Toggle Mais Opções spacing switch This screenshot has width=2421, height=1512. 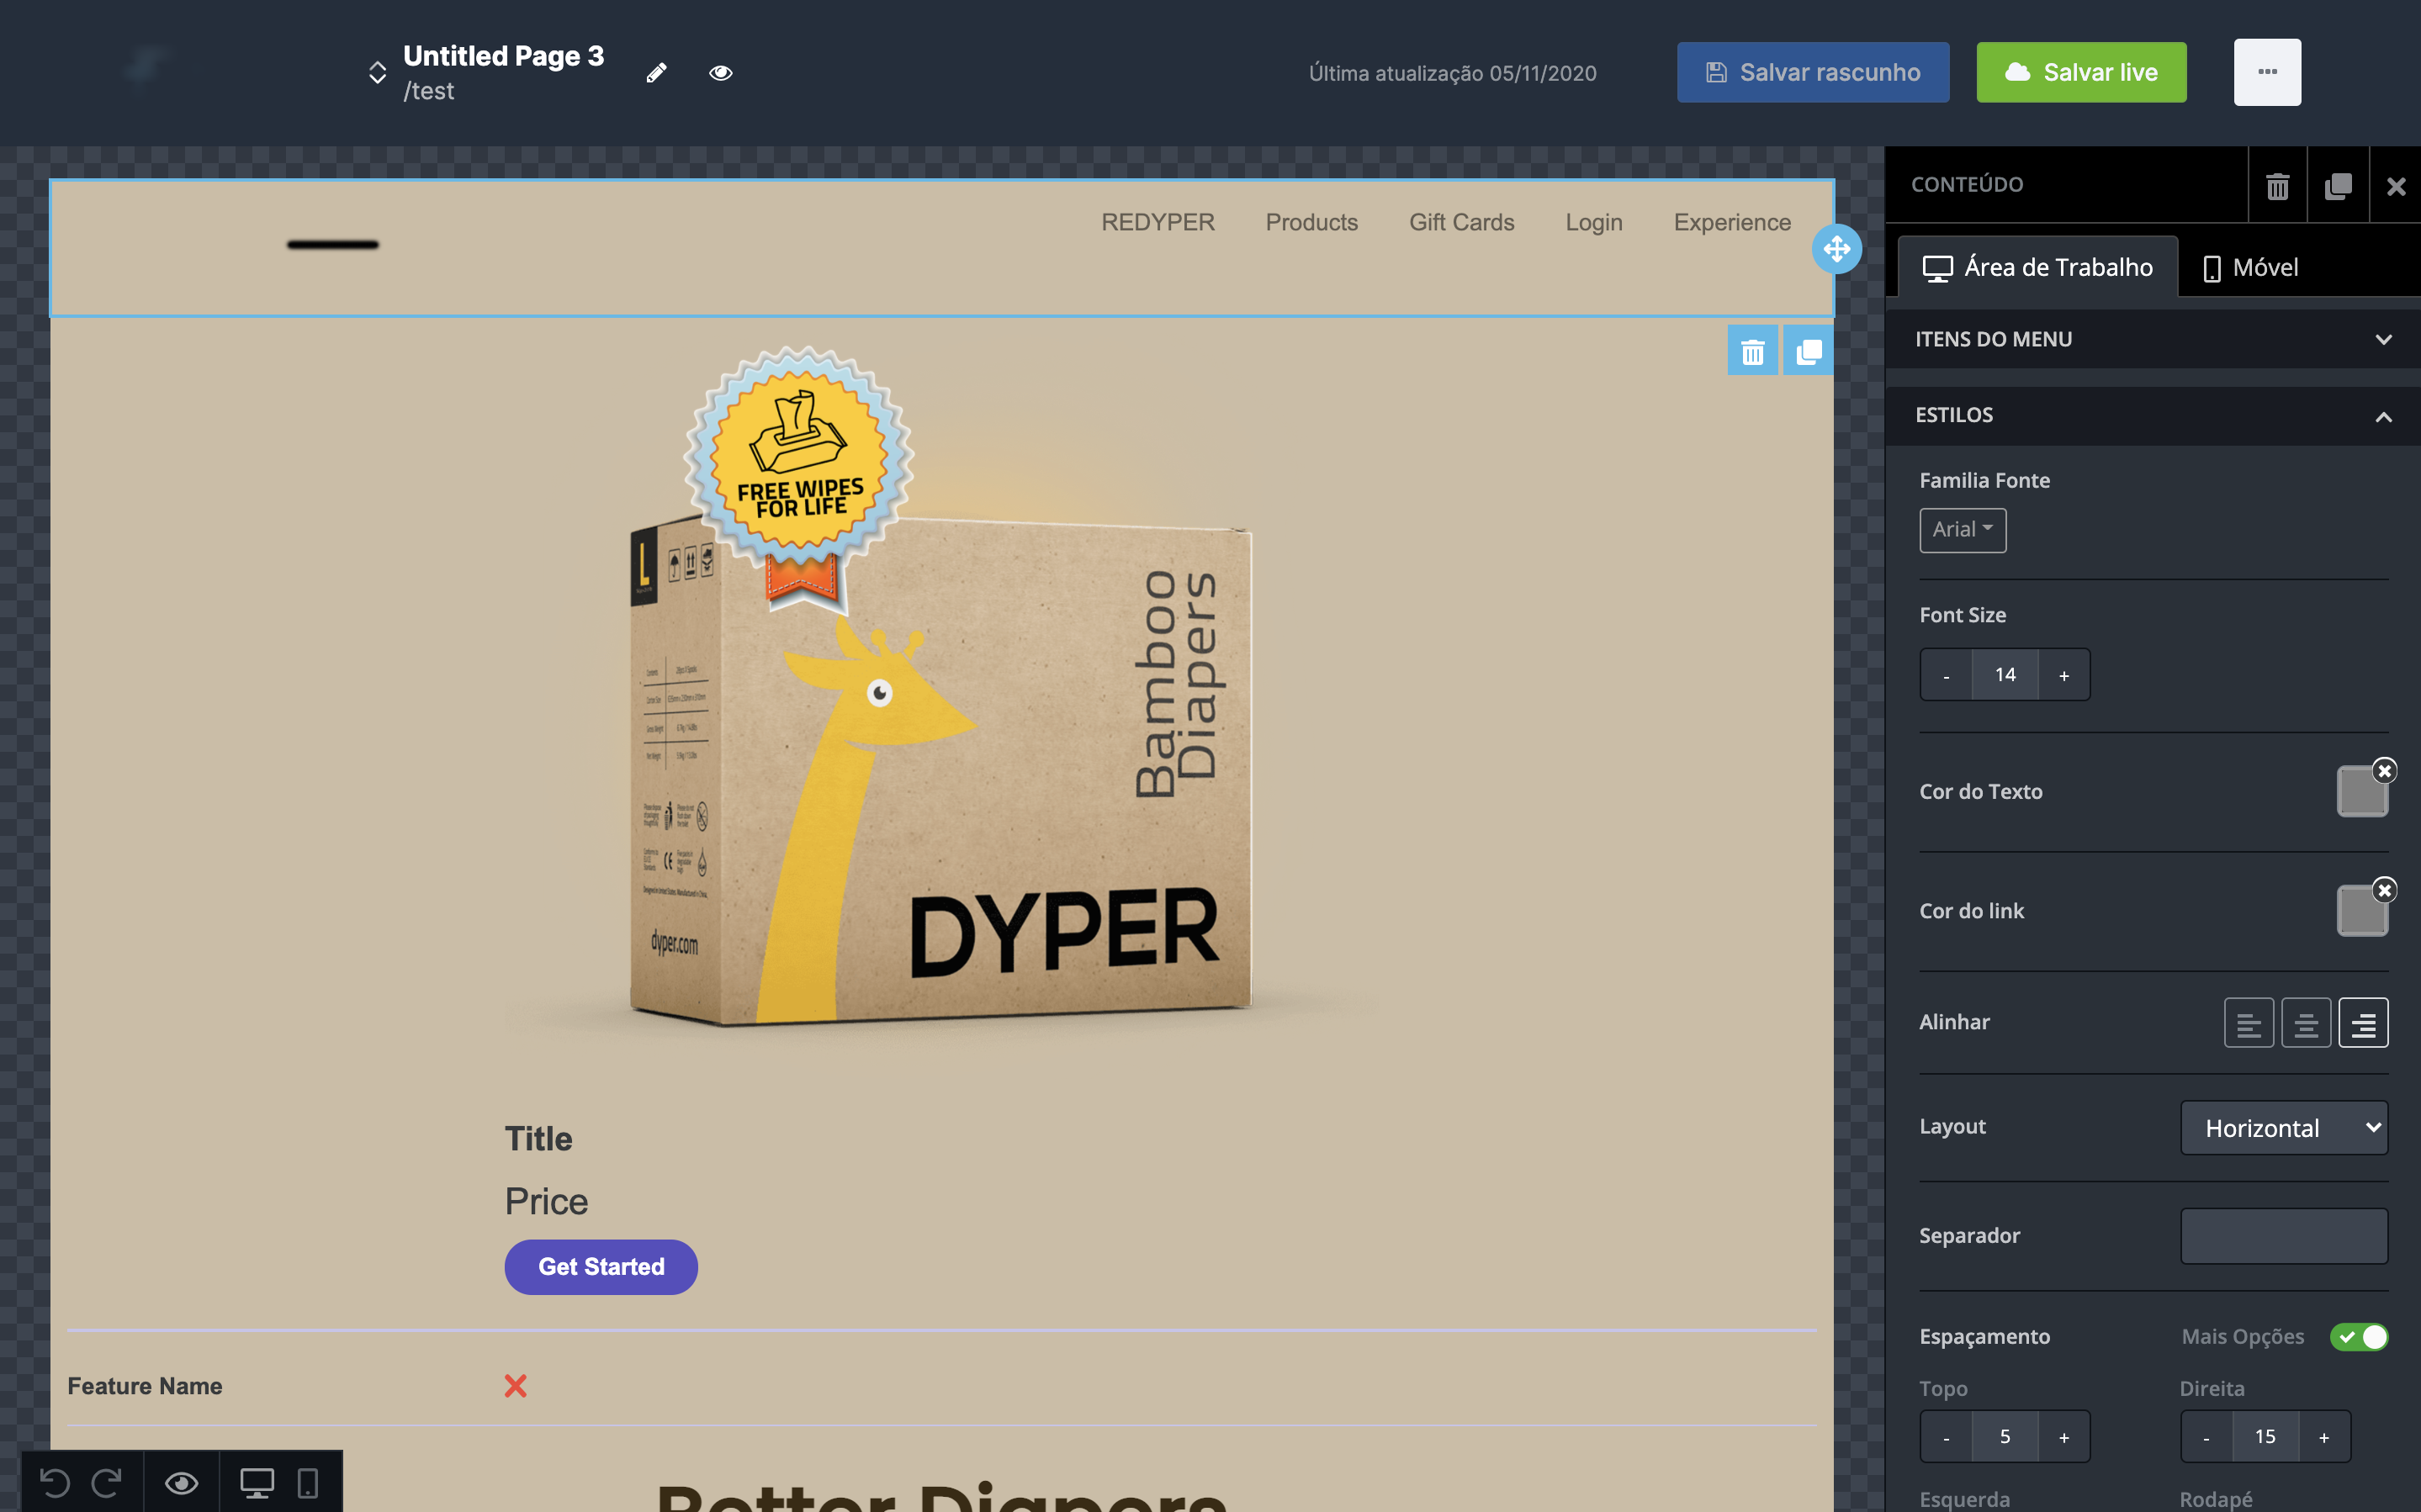[x=2358, y=1337]
